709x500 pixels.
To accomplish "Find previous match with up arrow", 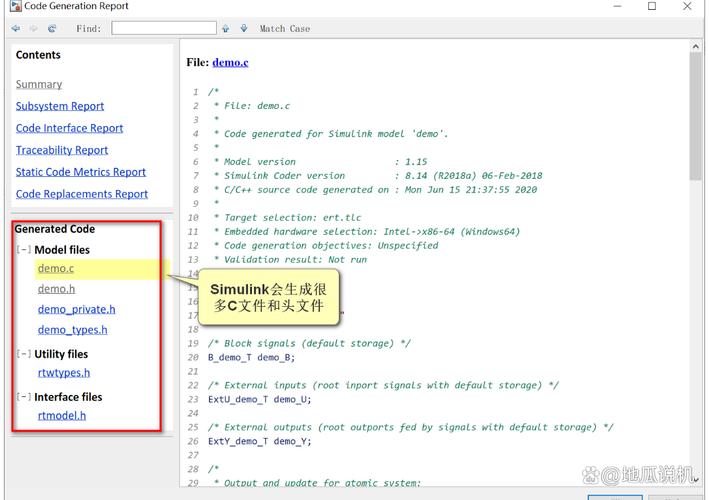I will point(226,29).
